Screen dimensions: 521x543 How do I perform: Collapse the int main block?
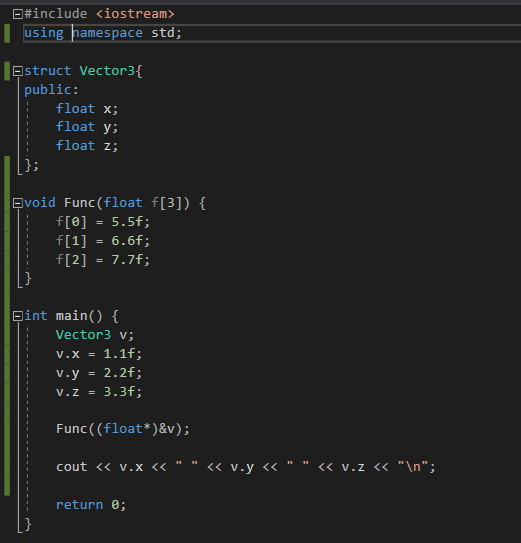coord(18,316)
